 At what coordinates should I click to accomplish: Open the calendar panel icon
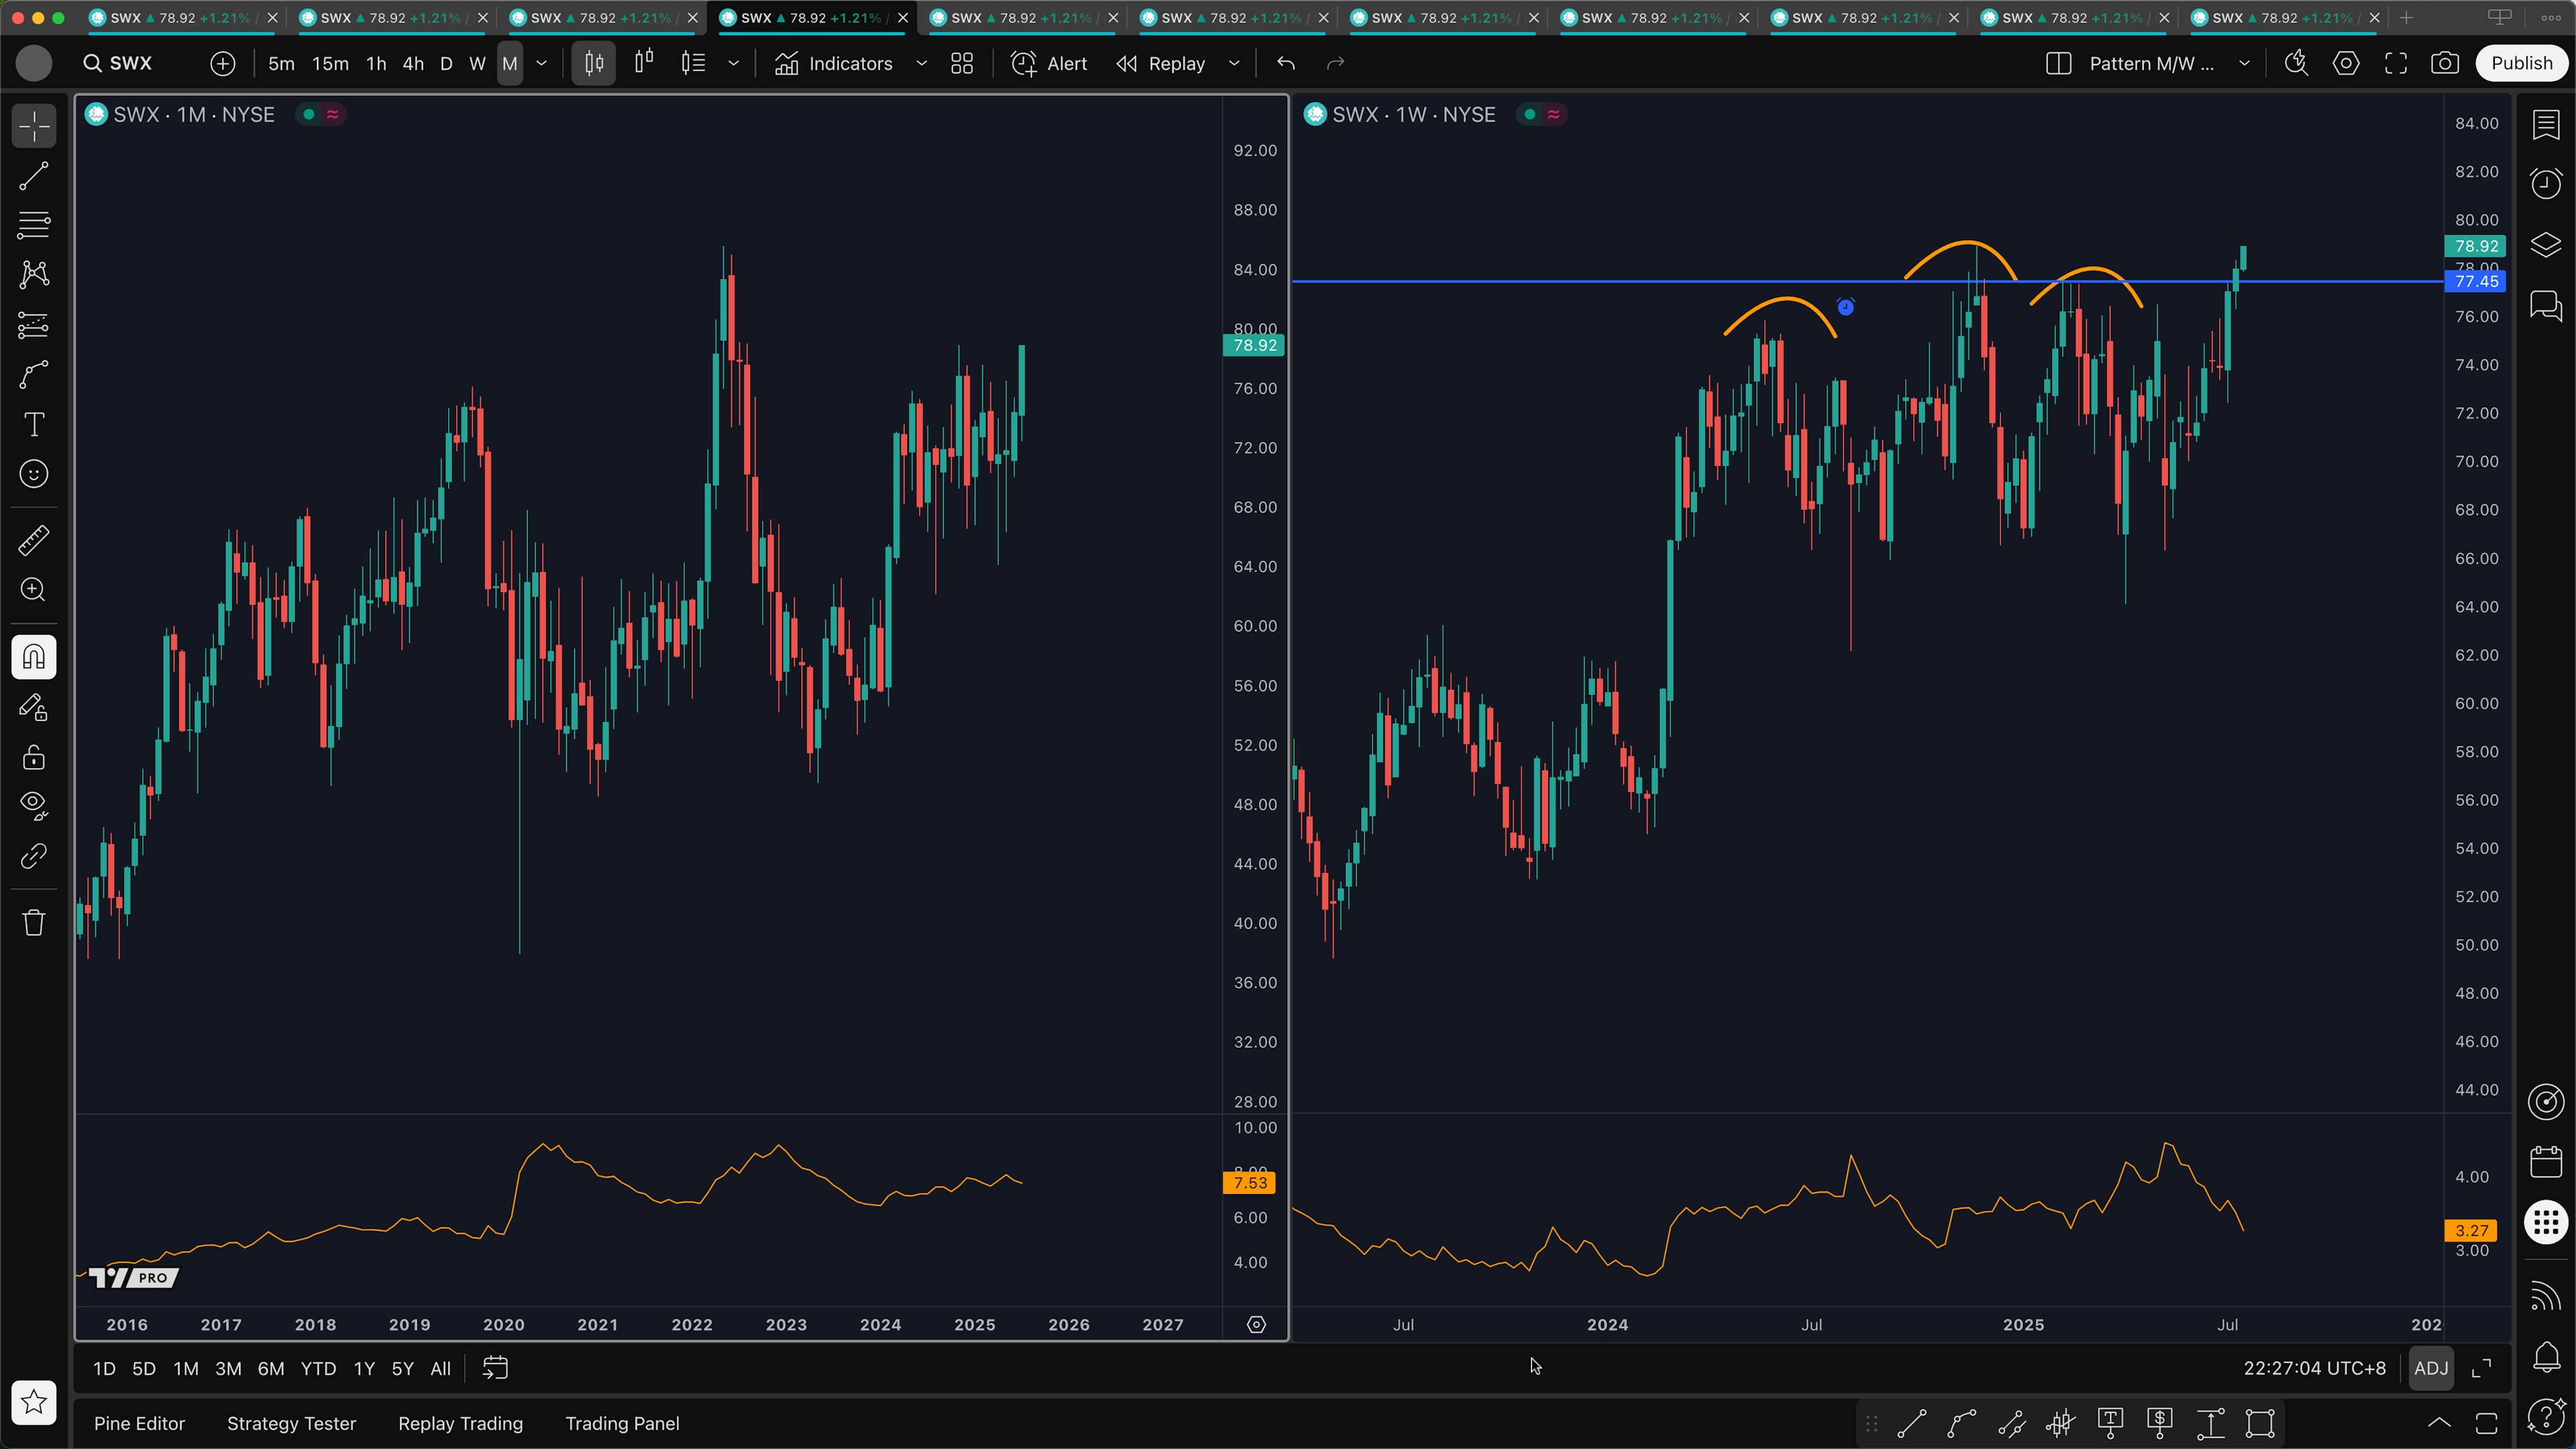click(2546, 1161)
